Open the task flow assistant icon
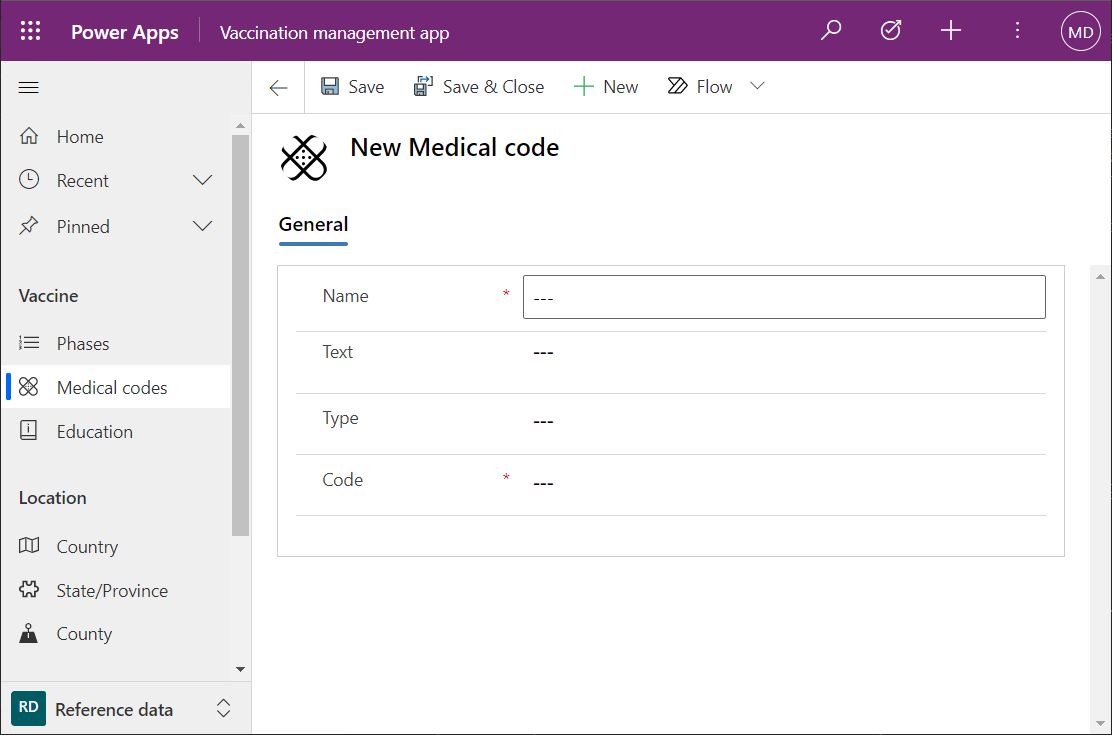 point(891,31)
